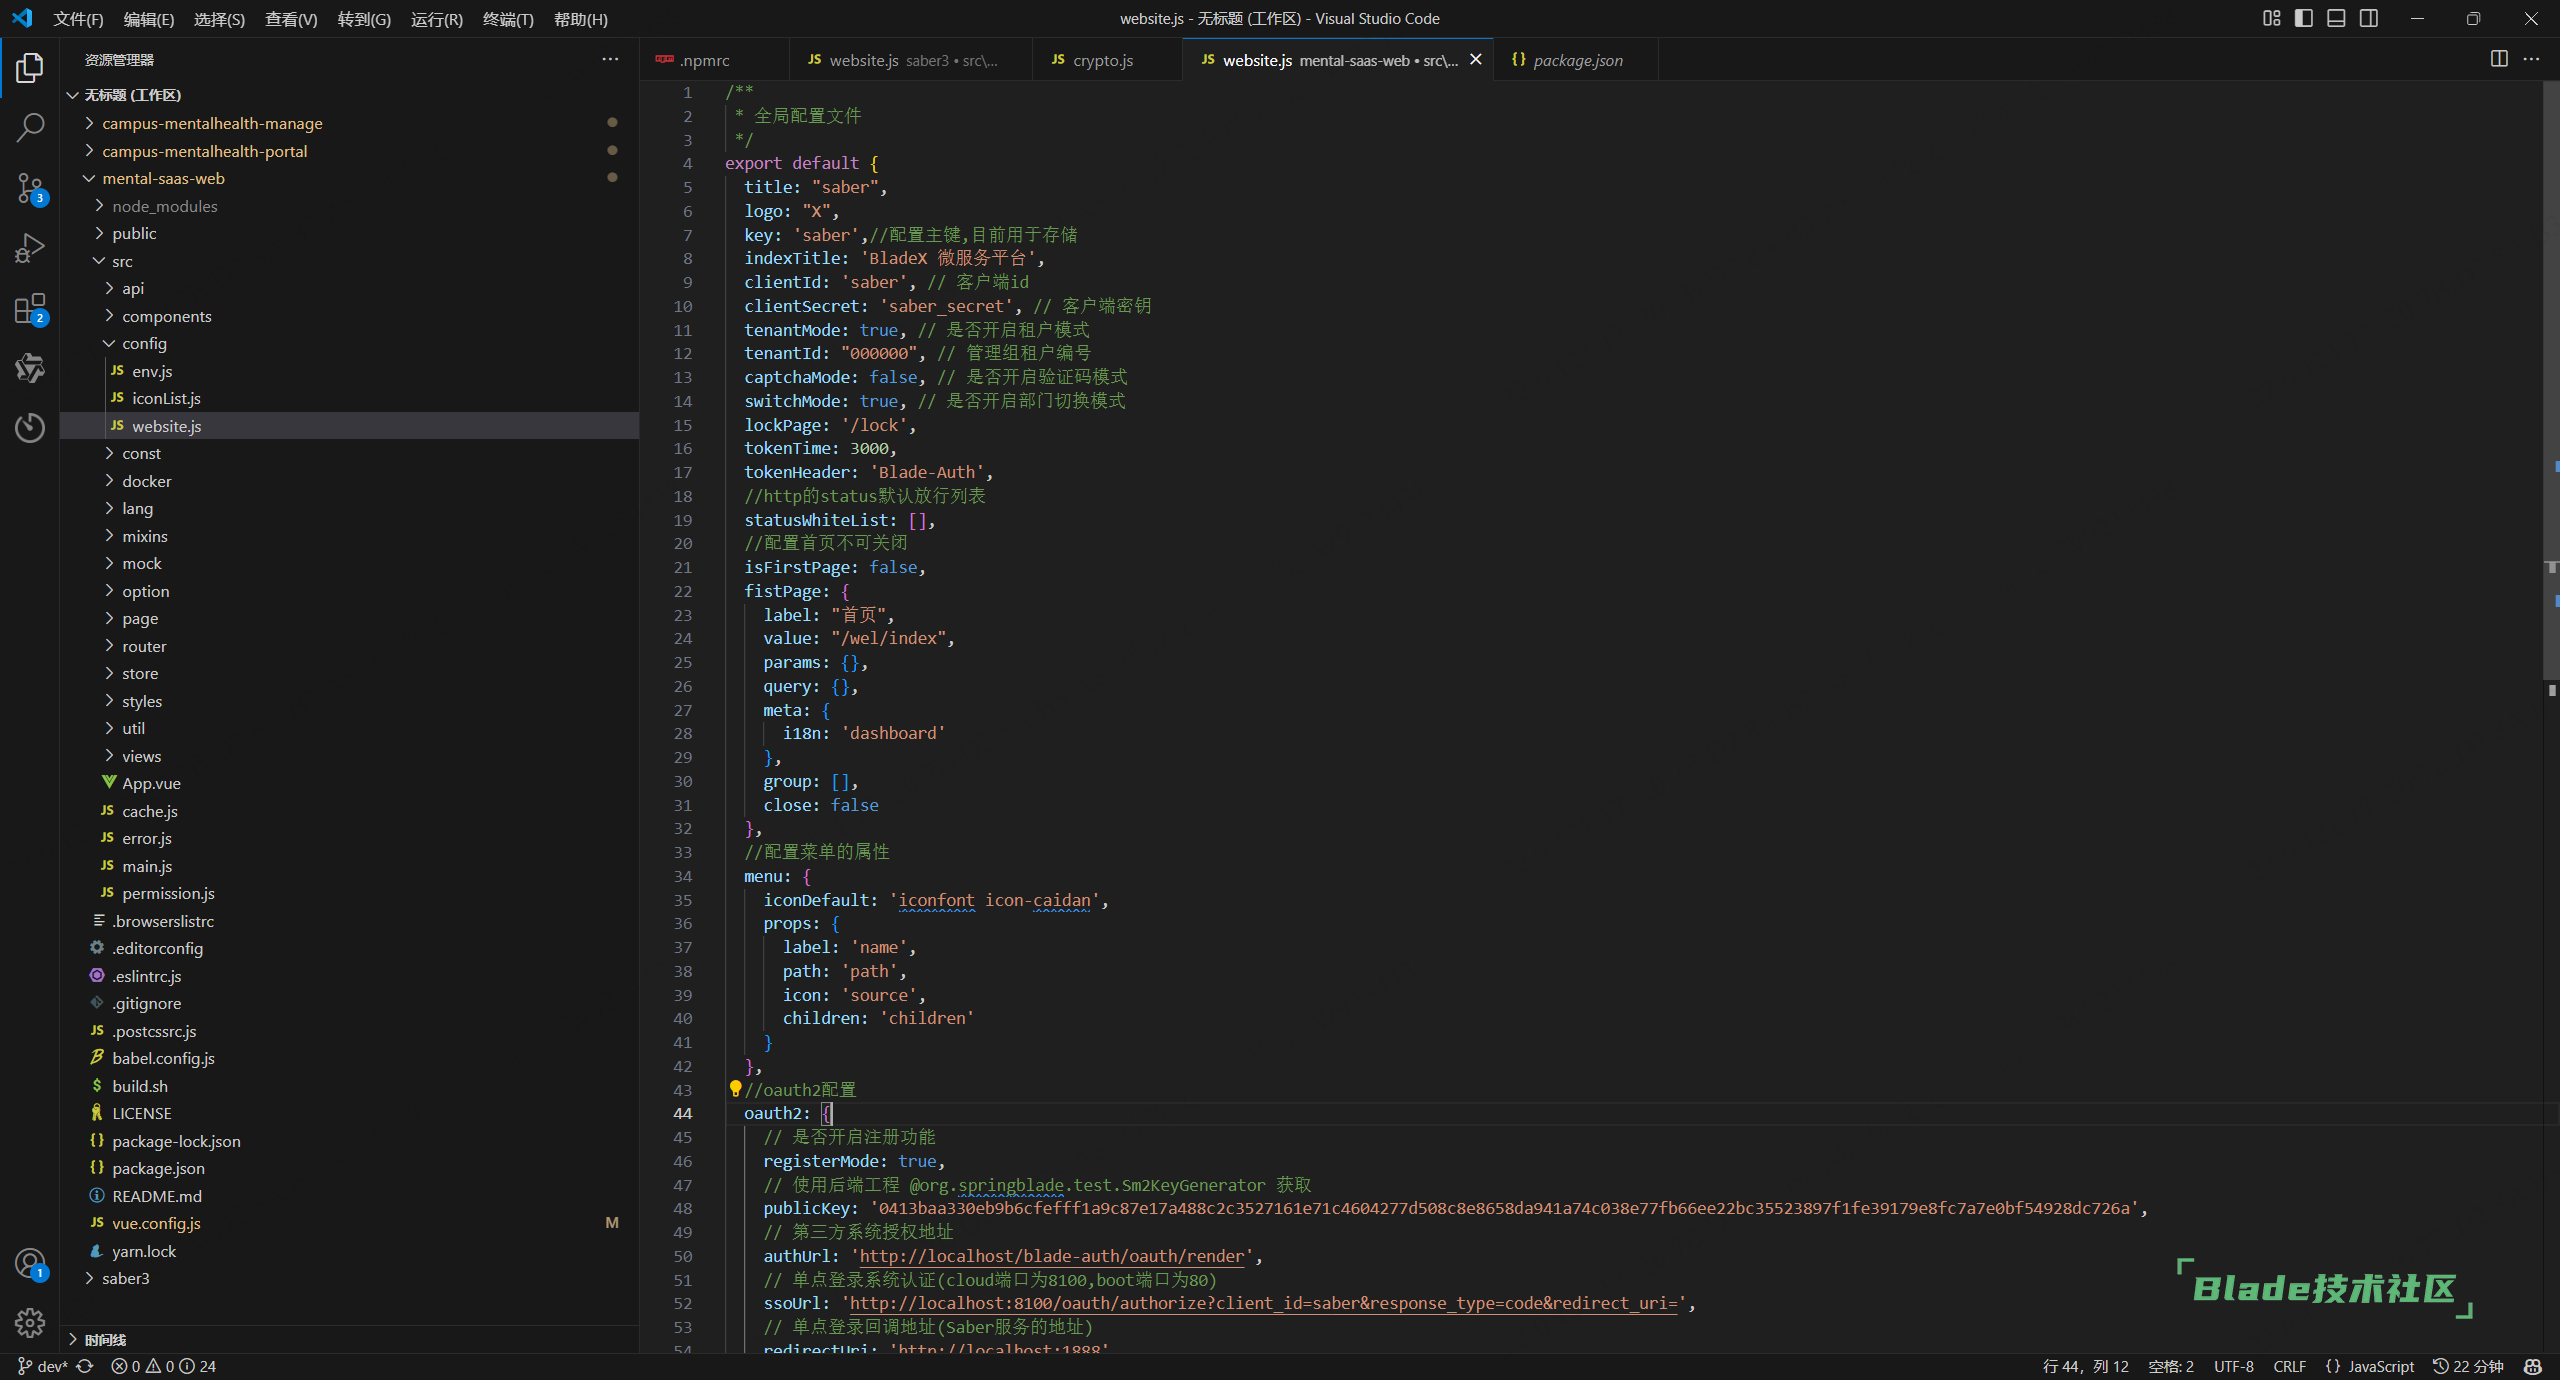2560x1380 pixels.
Task: Expand the router folder
Action: coord(350,646)
